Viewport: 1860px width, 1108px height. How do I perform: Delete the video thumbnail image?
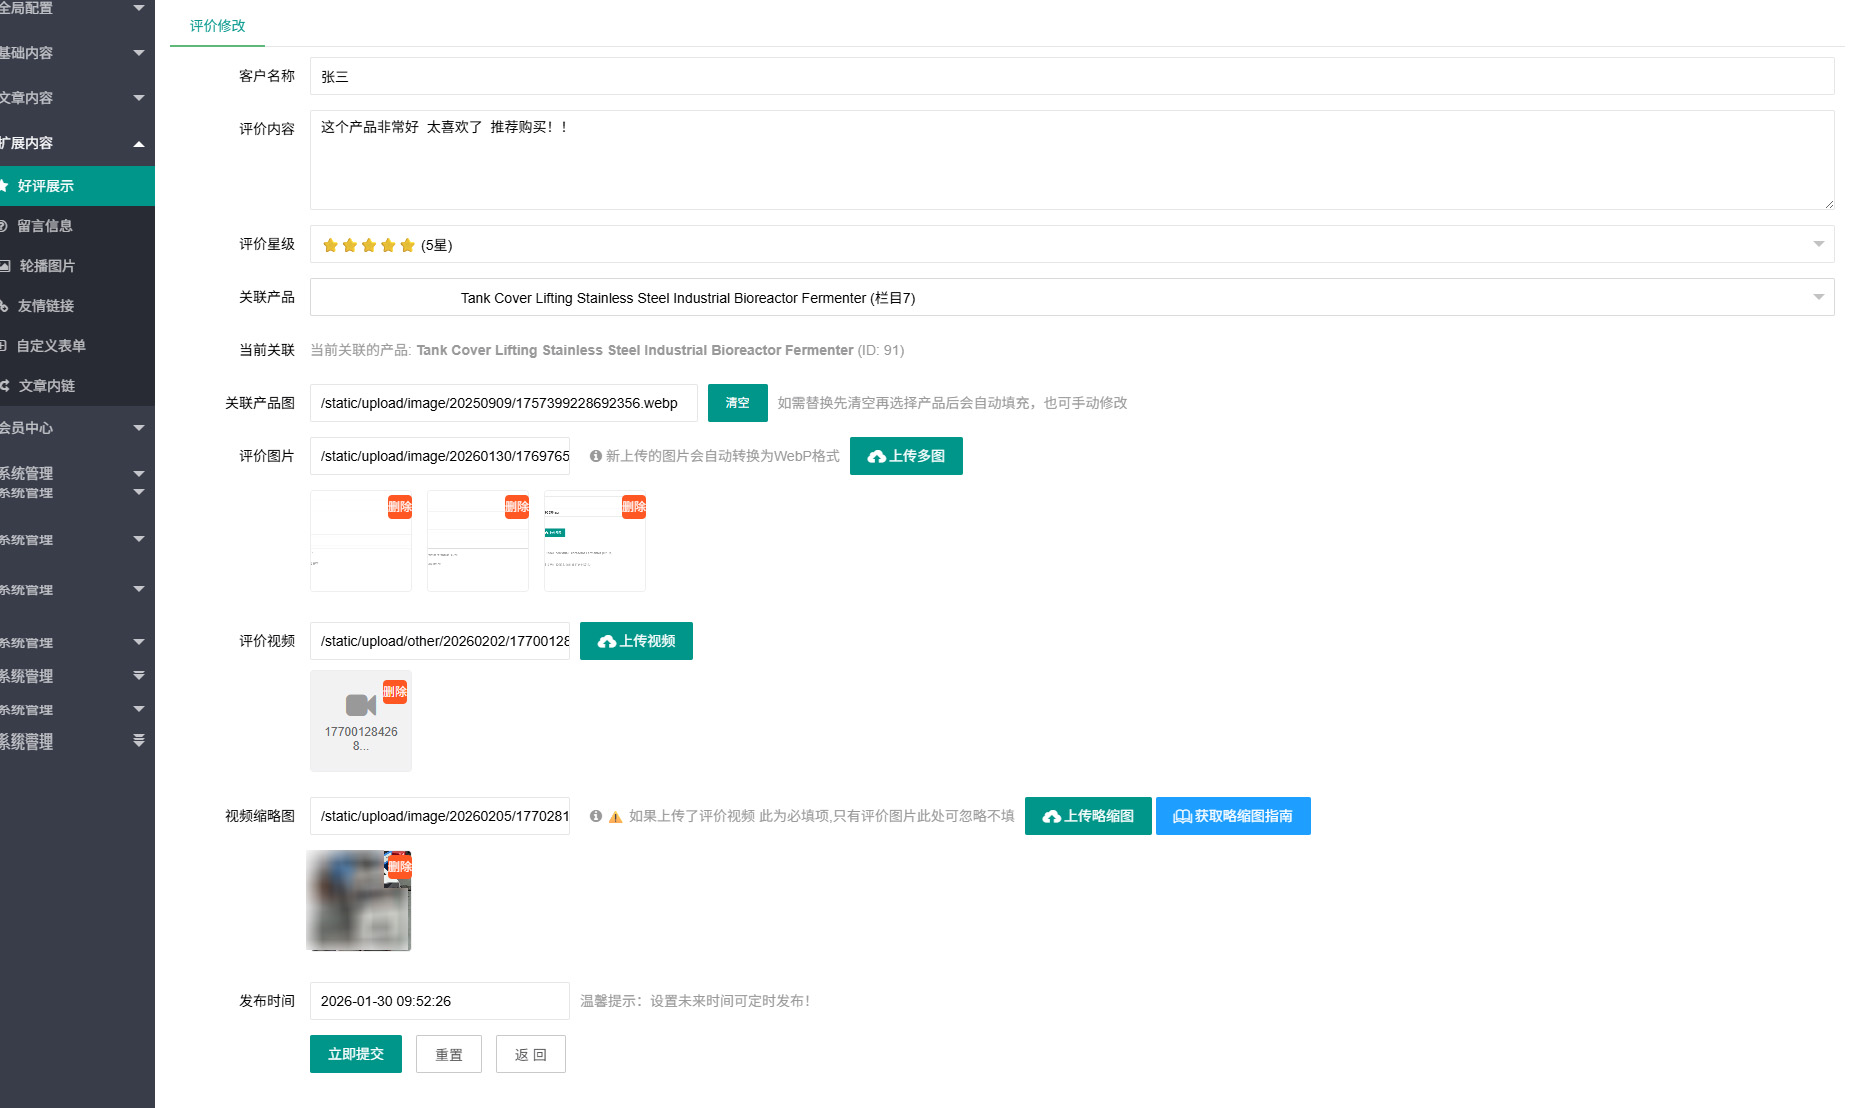(399, 867)
